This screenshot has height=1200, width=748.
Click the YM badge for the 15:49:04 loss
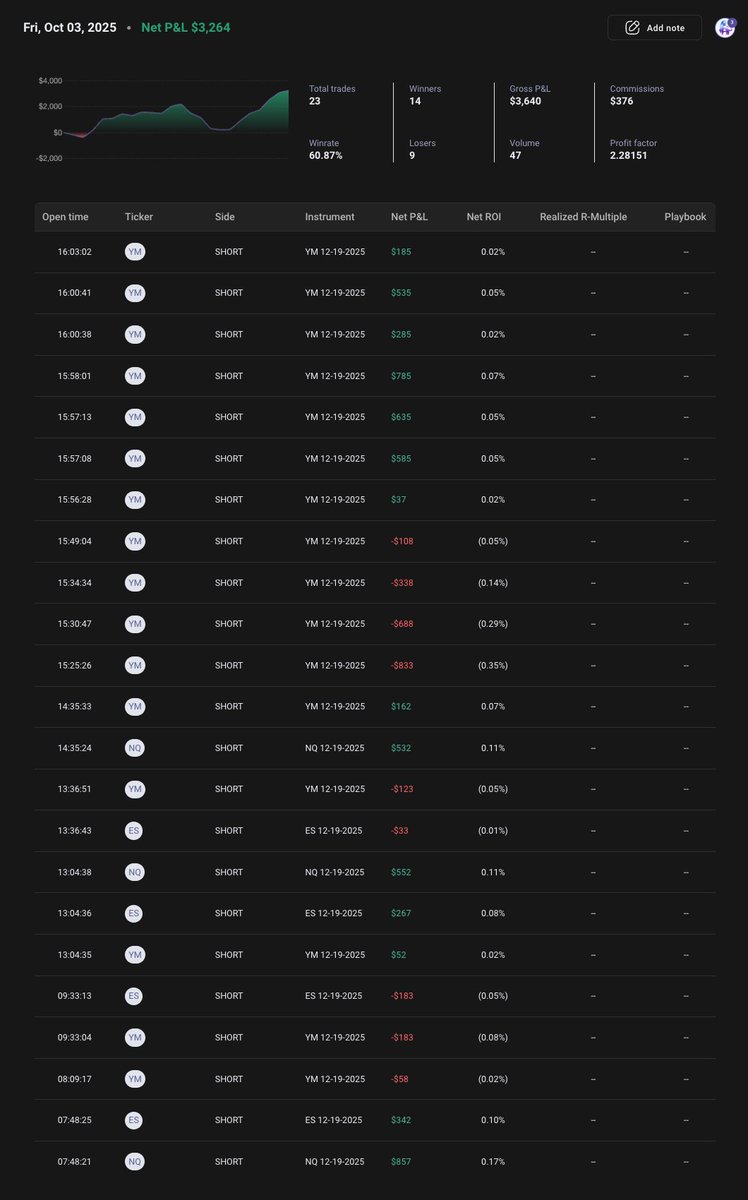[x=135, y=541]
